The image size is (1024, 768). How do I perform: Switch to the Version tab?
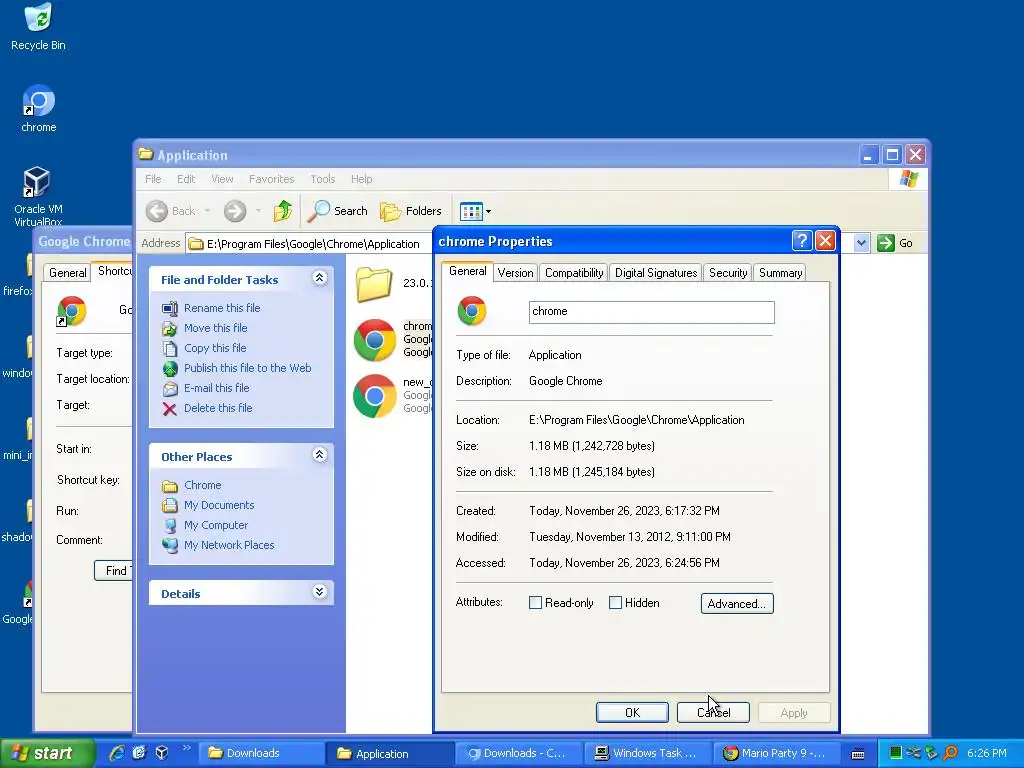[515, 273]
